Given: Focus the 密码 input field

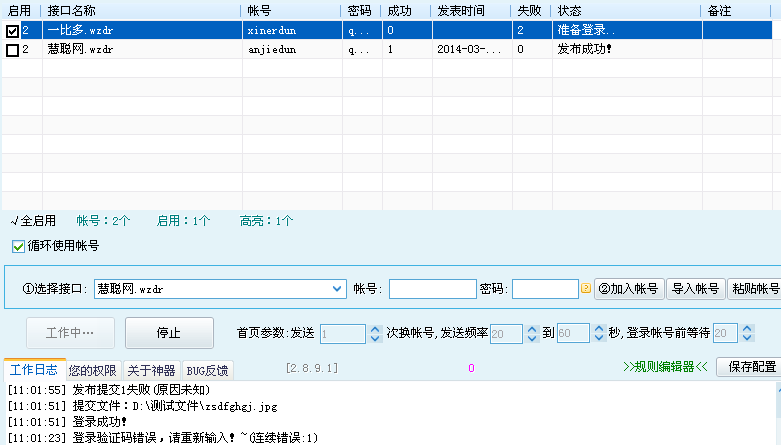Looking at the screenshot, I should [x=545, y=289].
